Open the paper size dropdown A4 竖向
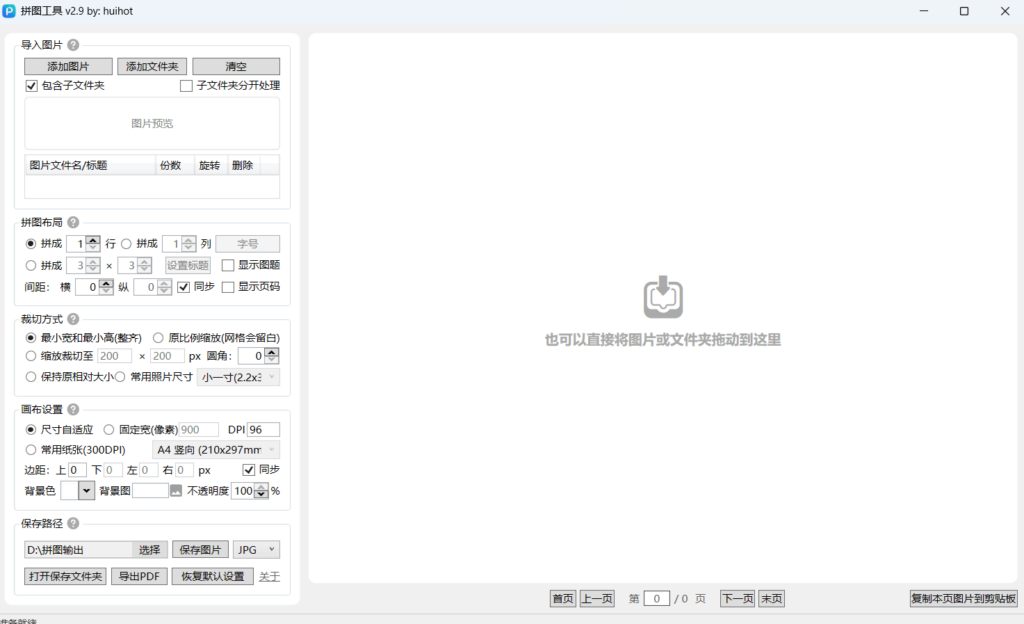 (x=216, y=450)
